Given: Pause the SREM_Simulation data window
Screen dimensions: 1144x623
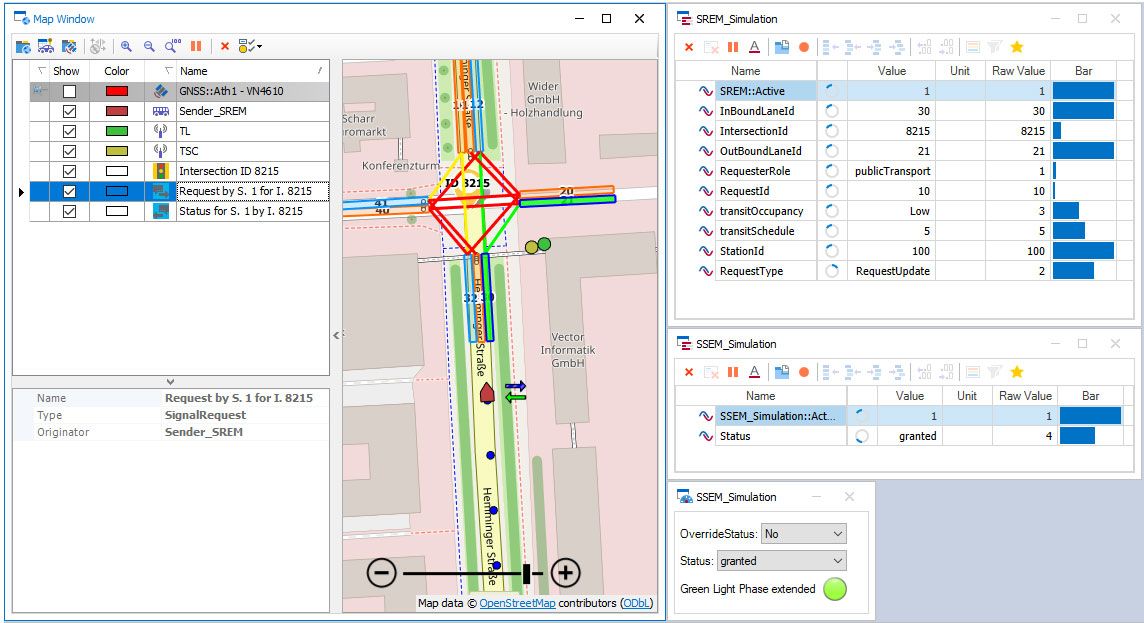Looking at the screenshot, I should tap(733, 47).
